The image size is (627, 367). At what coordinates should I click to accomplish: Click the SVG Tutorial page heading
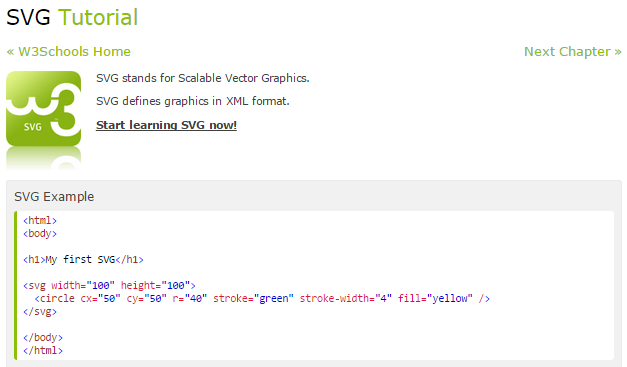click(x=72, y=18)
